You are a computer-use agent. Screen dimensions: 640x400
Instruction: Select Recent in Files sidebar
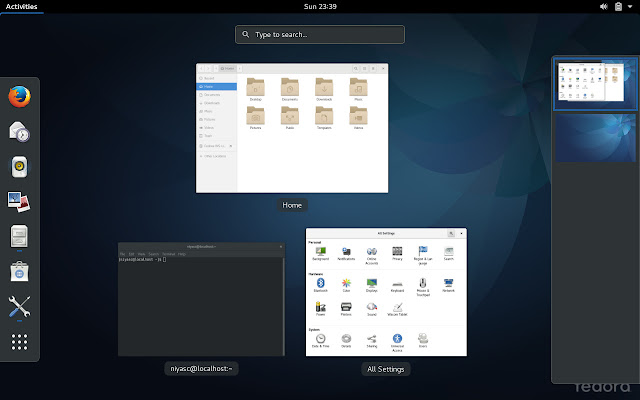[x=216, y=78]
